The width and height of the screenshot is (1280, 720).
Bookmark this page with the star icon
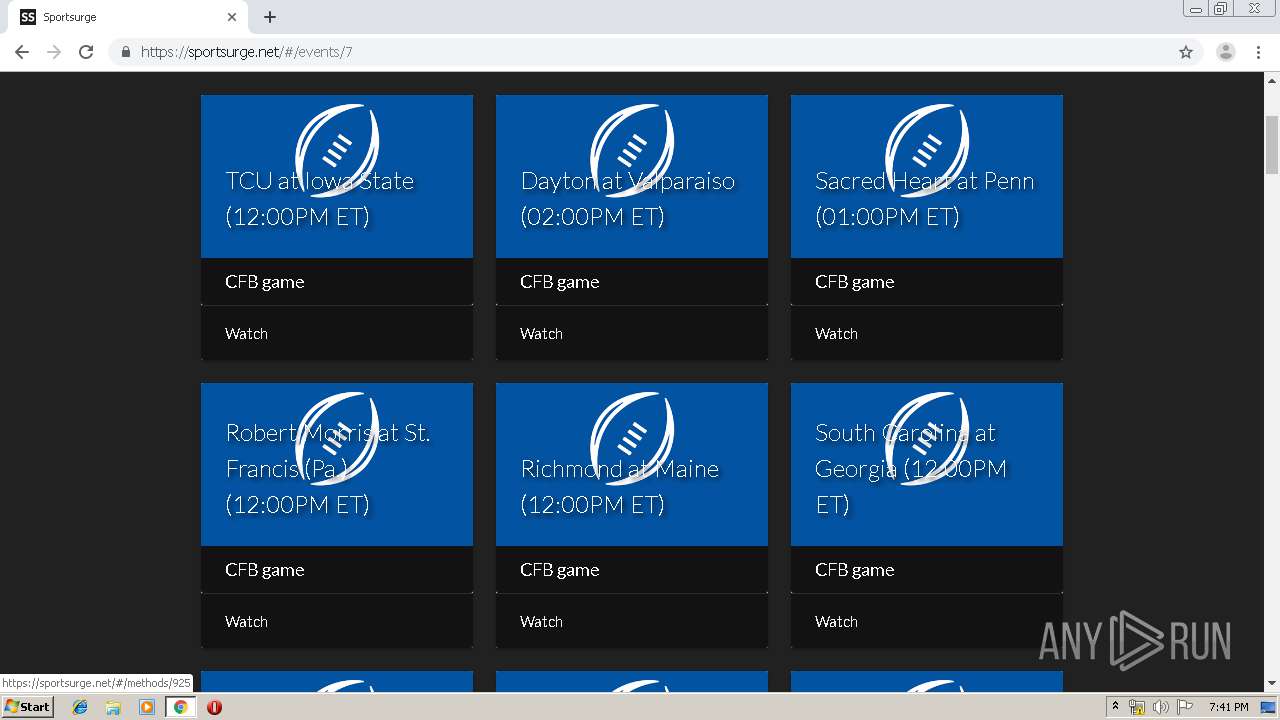(x=1186, y=52)
